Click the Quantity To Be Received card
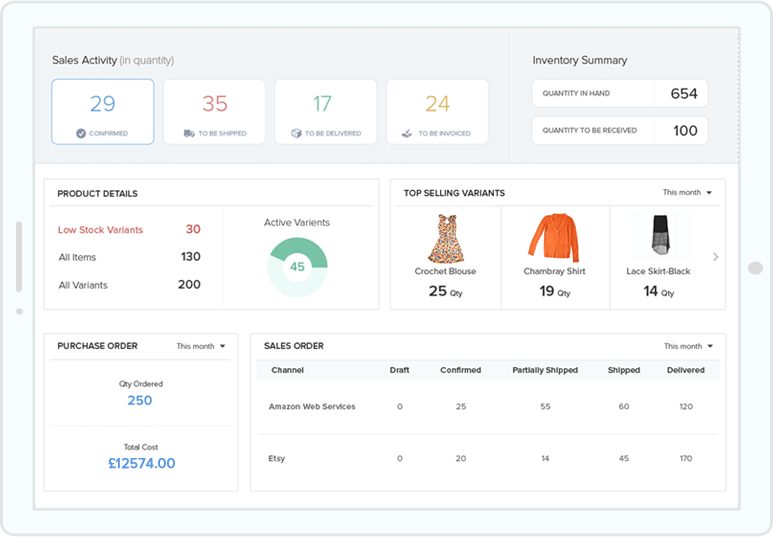The image size is (773, 537). pos(619,131)
